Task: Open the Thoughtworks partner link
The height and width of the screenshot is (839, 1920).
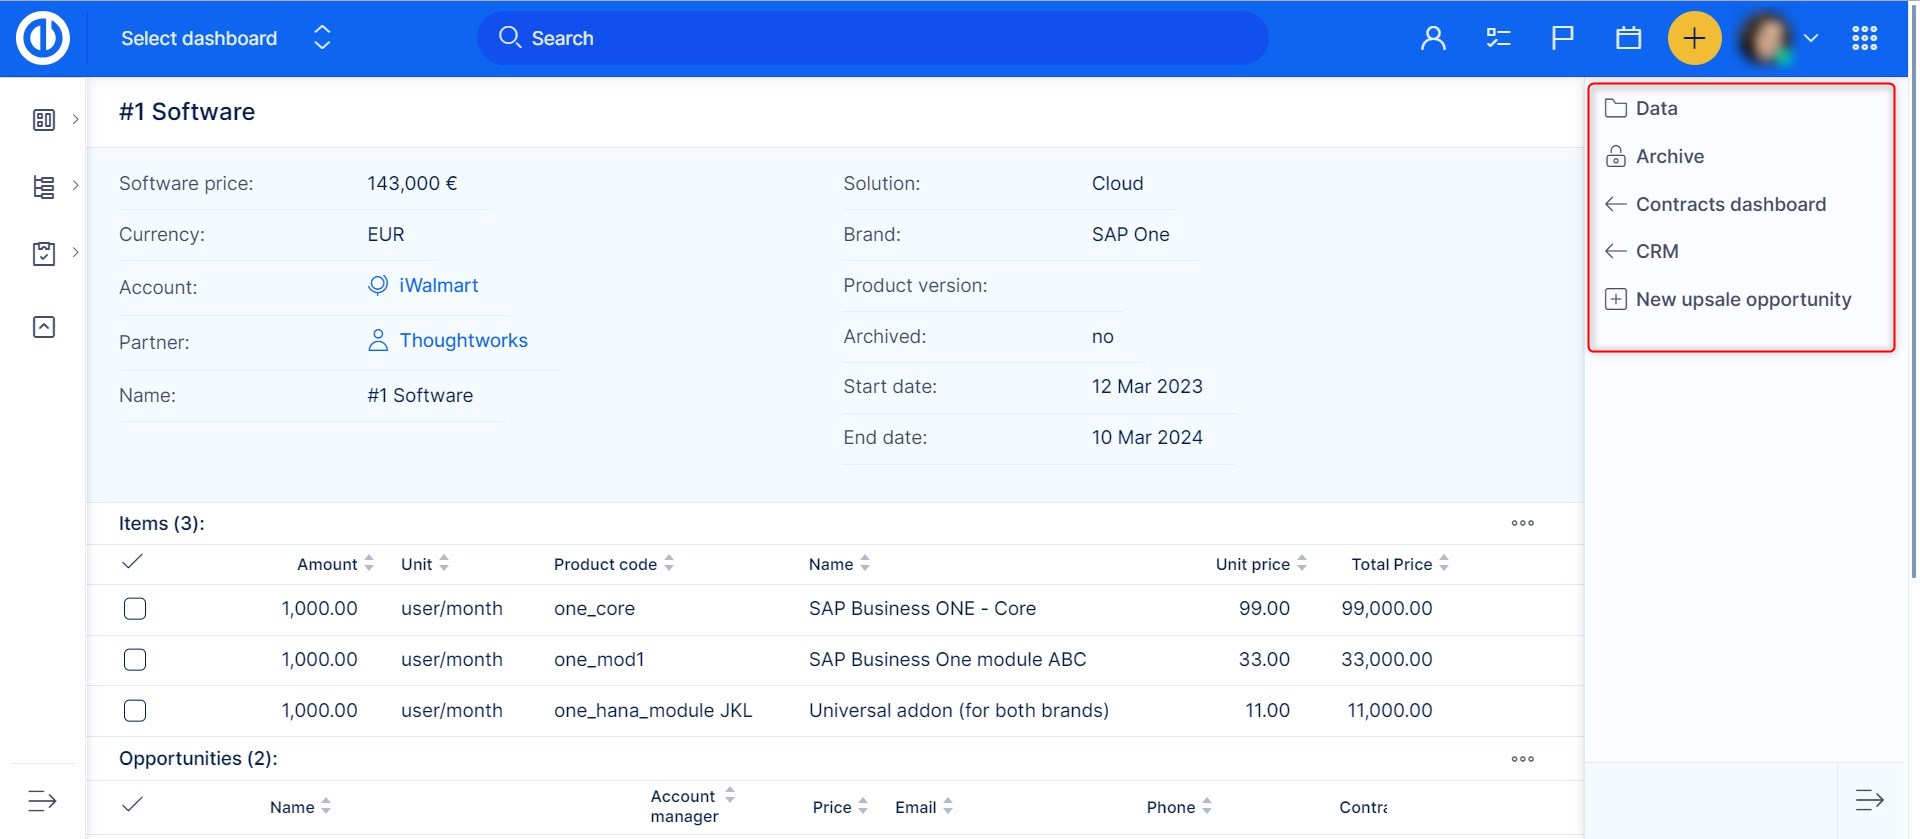Action: [463, 341]
